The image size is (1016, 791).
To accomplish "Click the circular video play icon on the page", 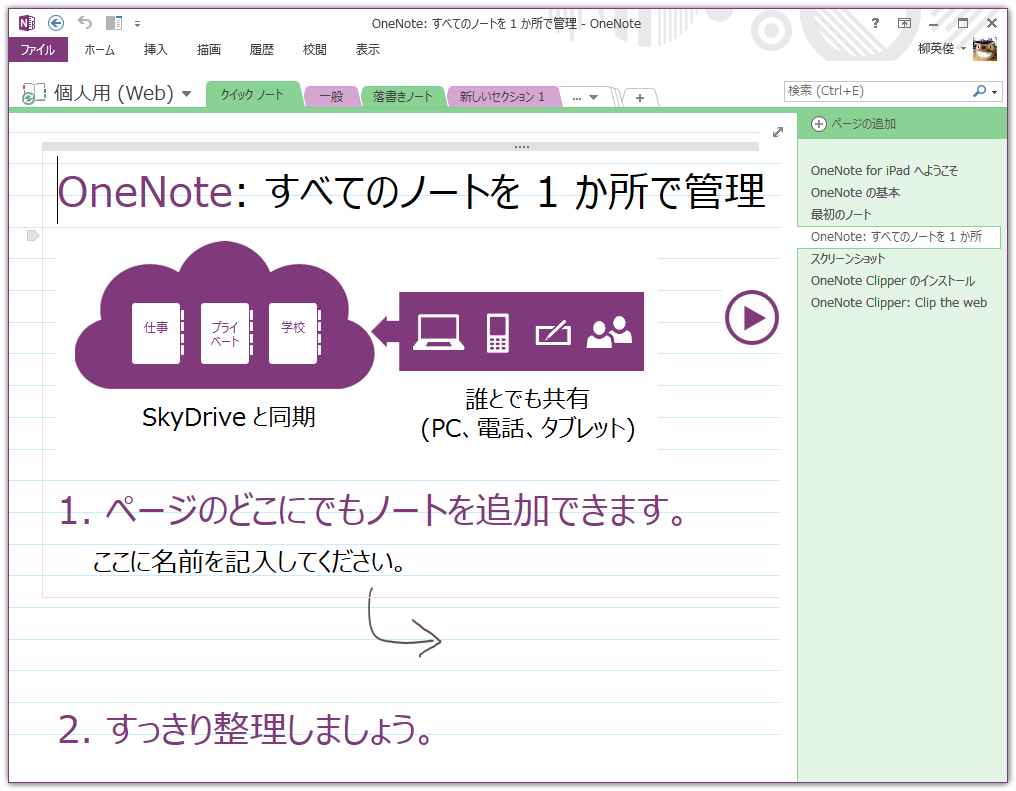I will click(751, 317).
